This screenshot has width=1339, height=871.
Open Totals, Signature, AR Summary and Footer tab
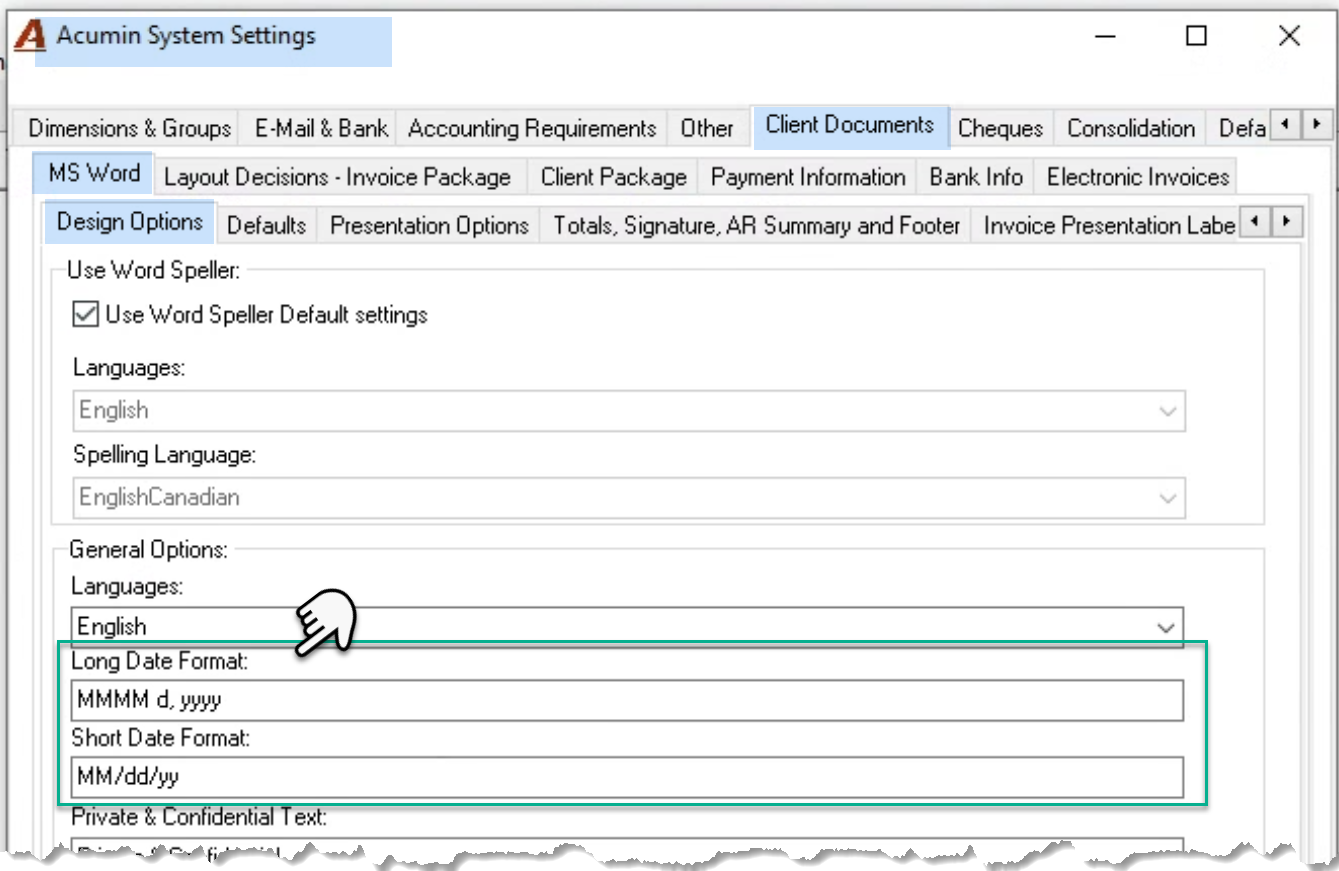pos(757,226)
